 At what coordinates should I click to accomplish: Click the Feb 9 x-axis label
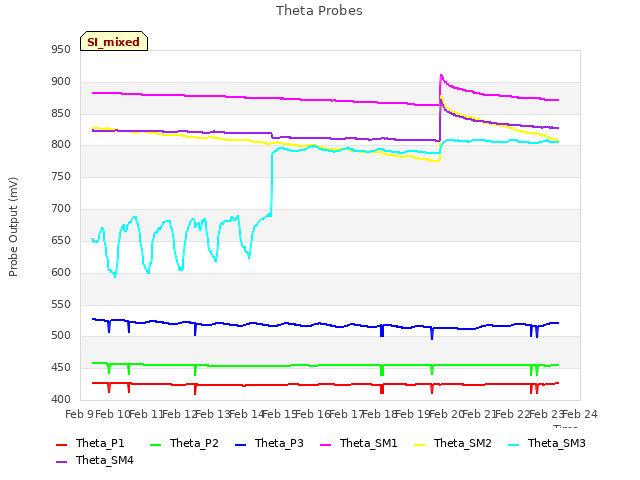pyautogui.click(x=79, y=415)
